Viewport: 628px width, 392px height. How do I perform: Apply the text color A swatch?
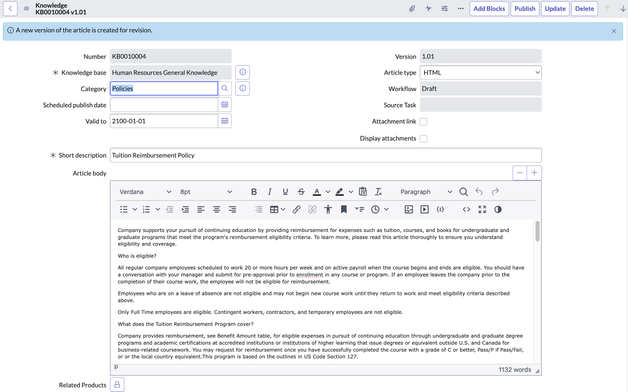317,192
